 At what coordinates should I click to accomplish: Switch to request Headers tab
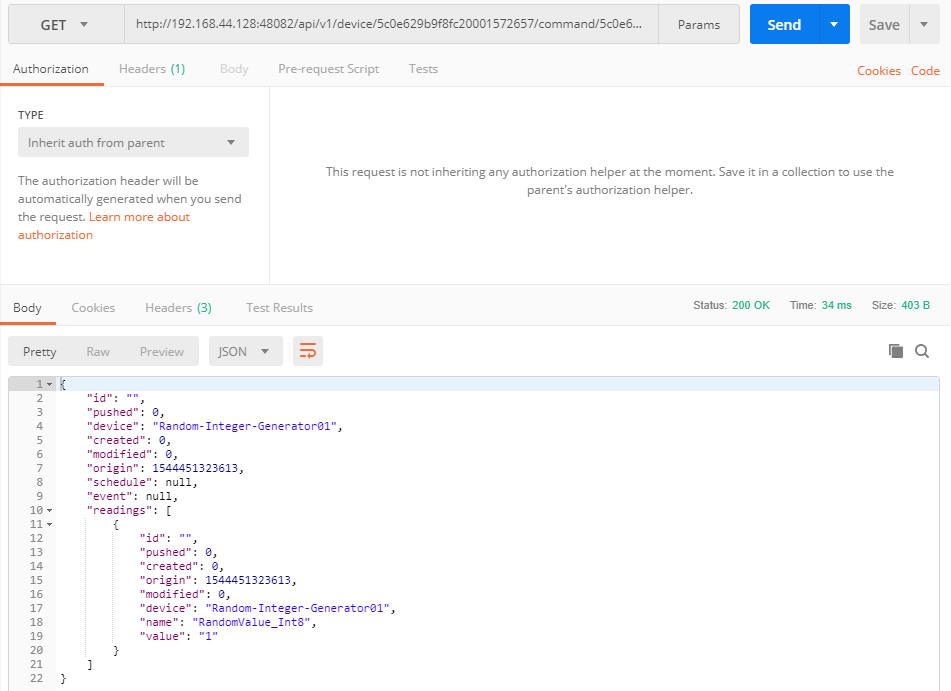pos(151,69)
